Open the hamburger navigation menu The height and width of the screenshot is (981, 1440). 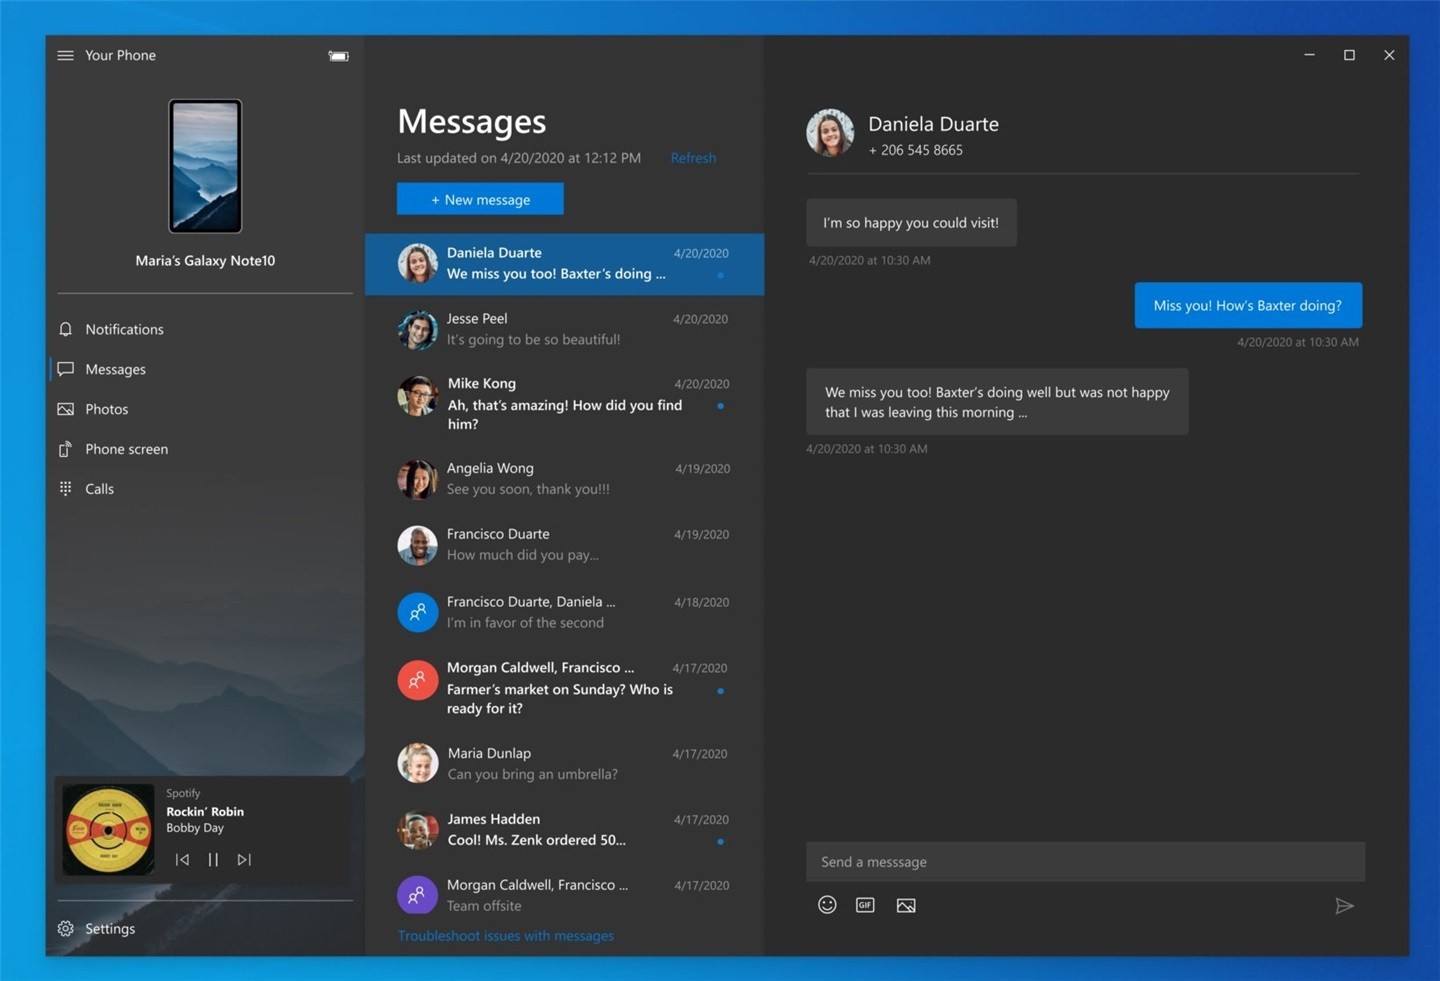[66, 55]
